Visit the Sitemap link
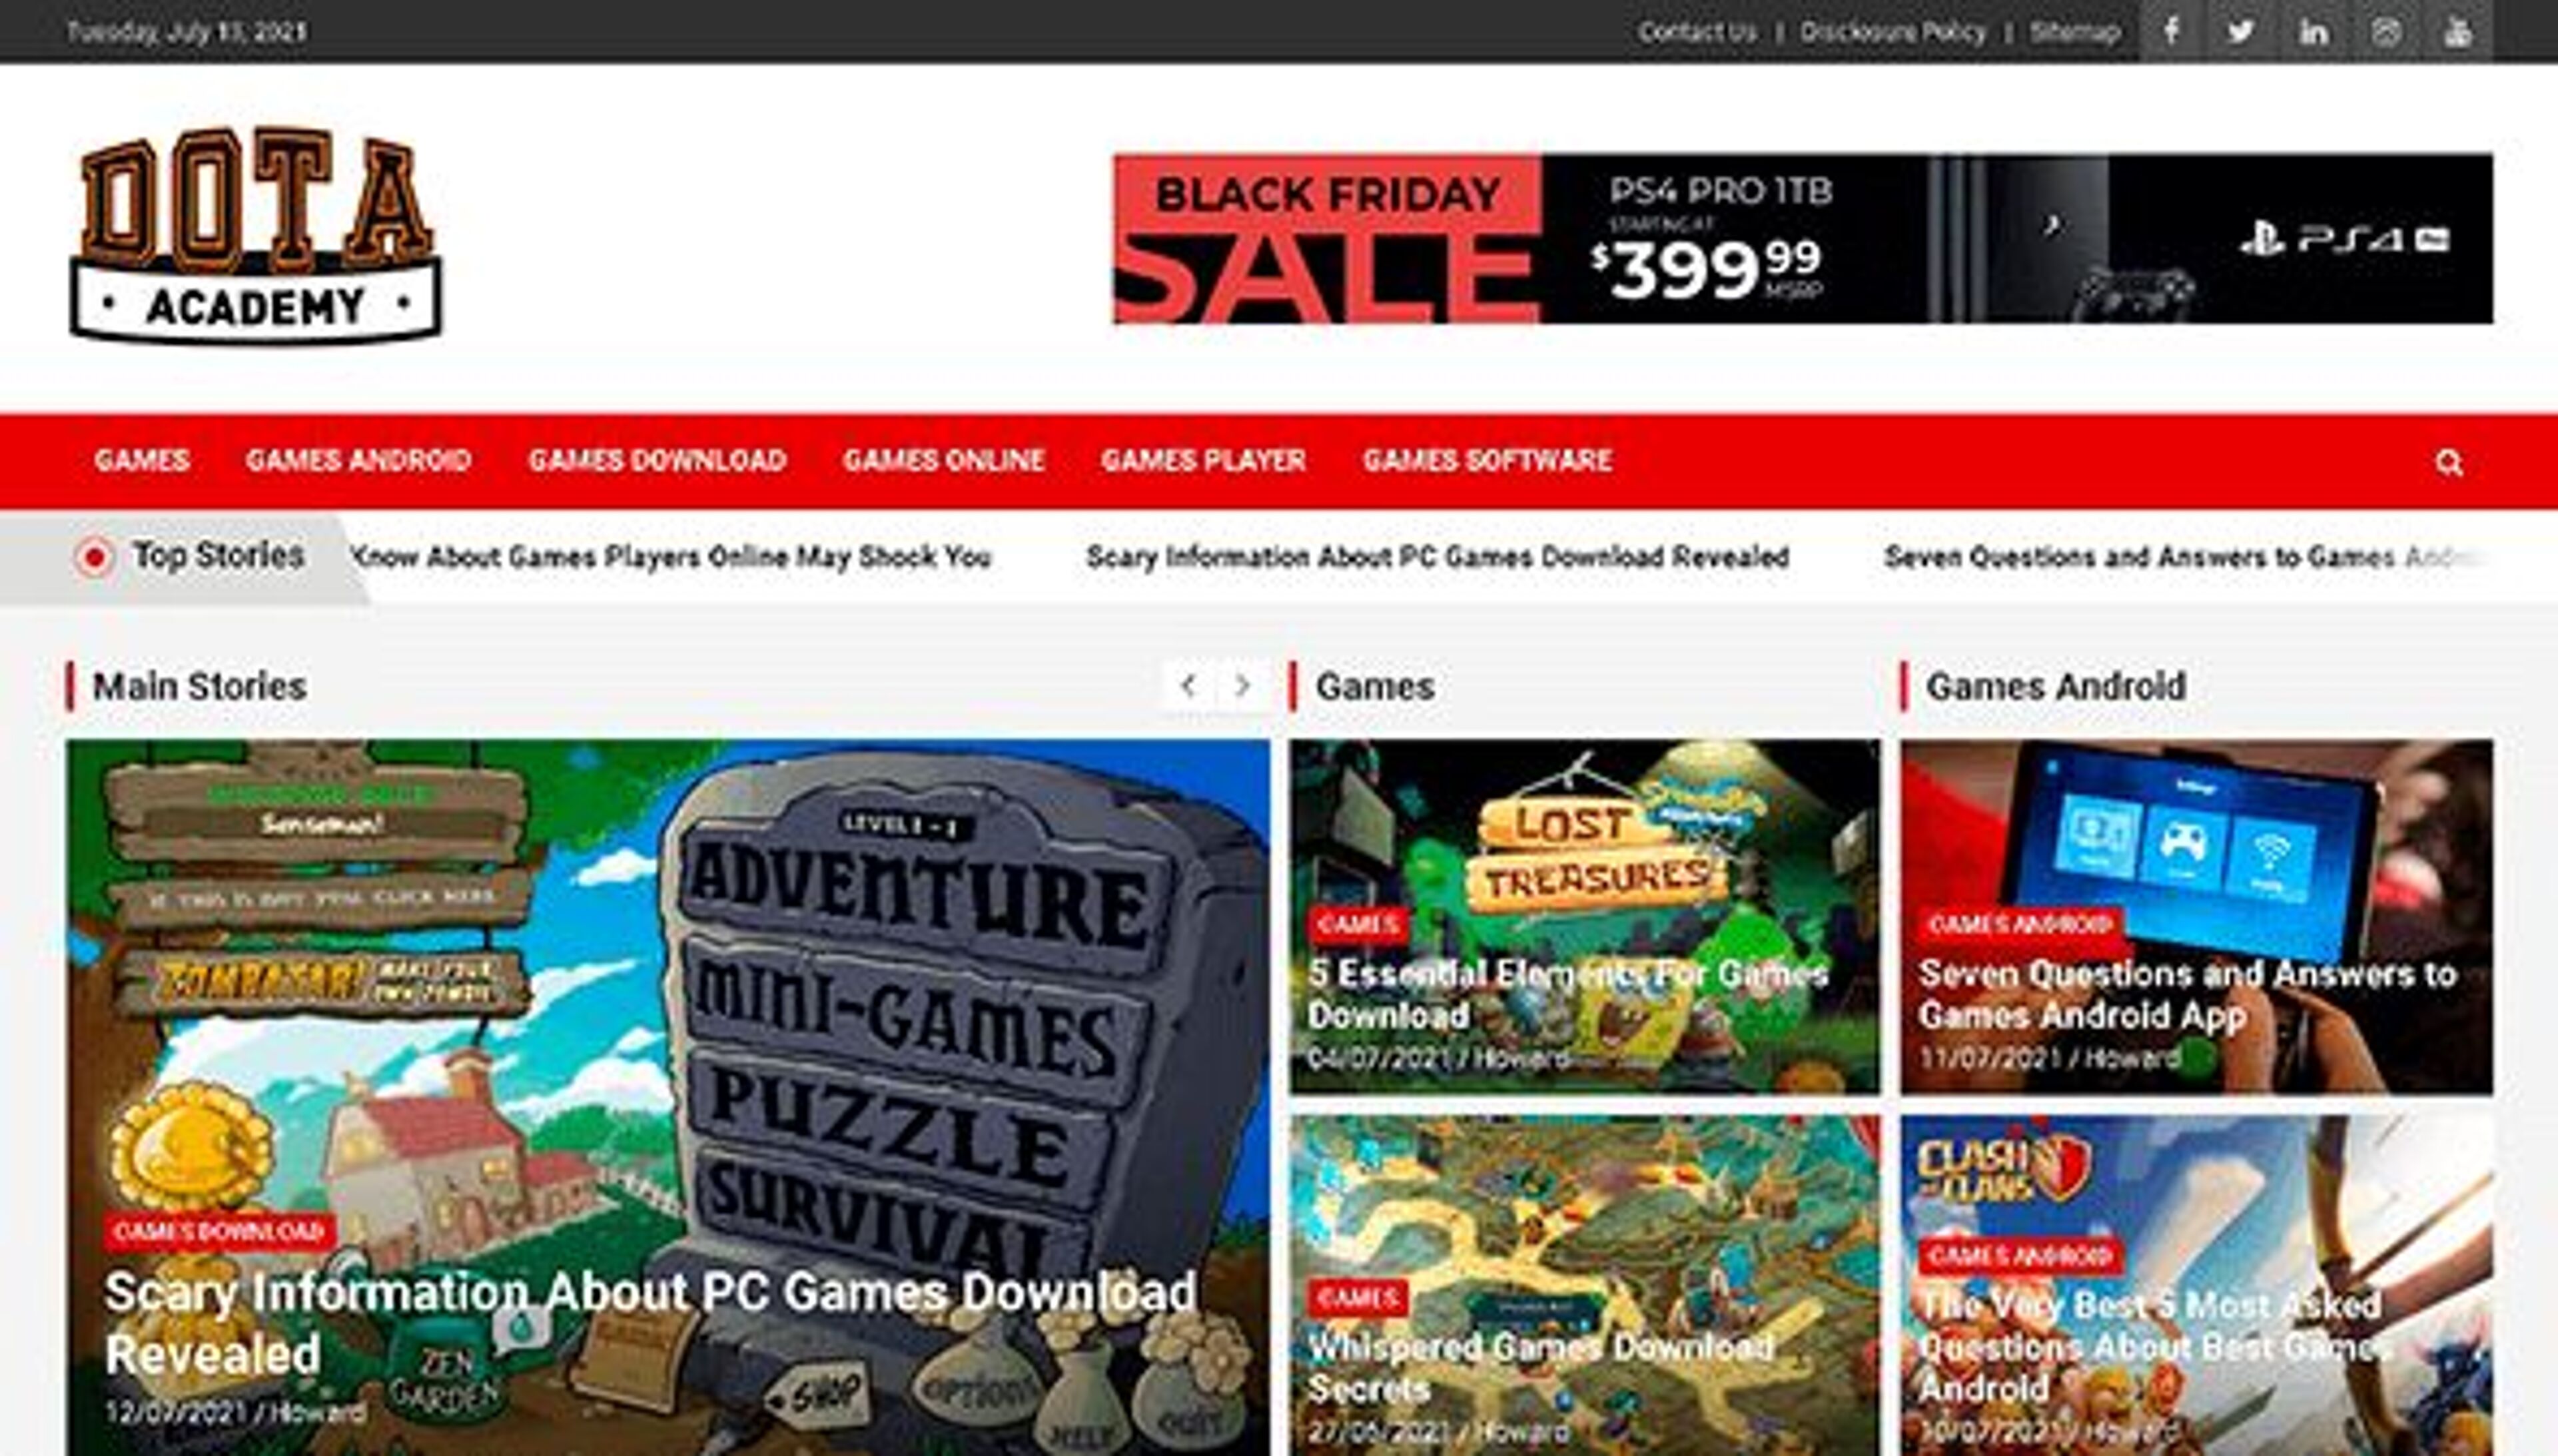The height and width of the screenshot is (1456, 2558). pyautogui.click(x=2075, y=32)
